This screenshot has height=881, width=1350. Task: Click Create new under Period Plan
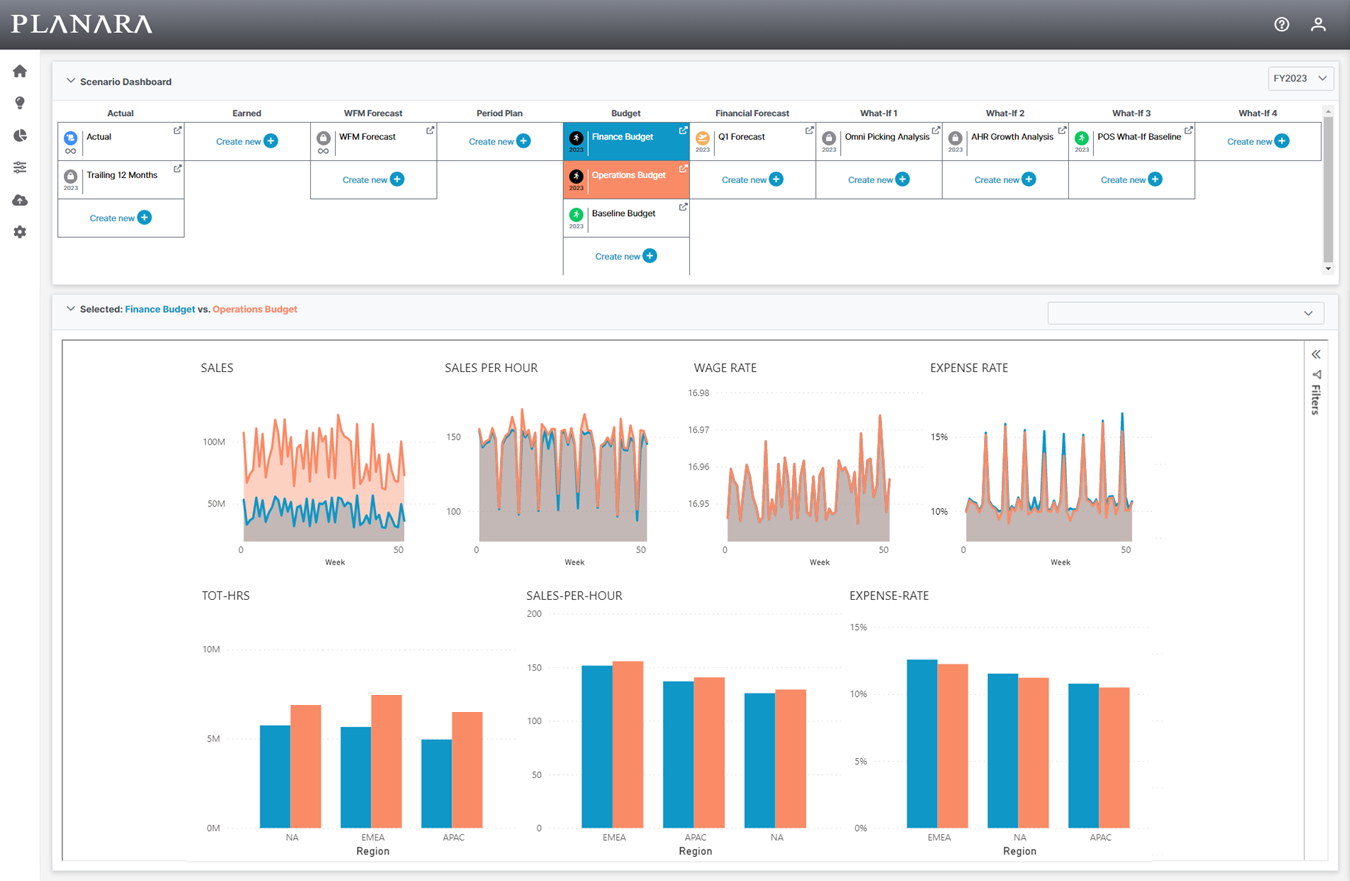pos(500,141)
